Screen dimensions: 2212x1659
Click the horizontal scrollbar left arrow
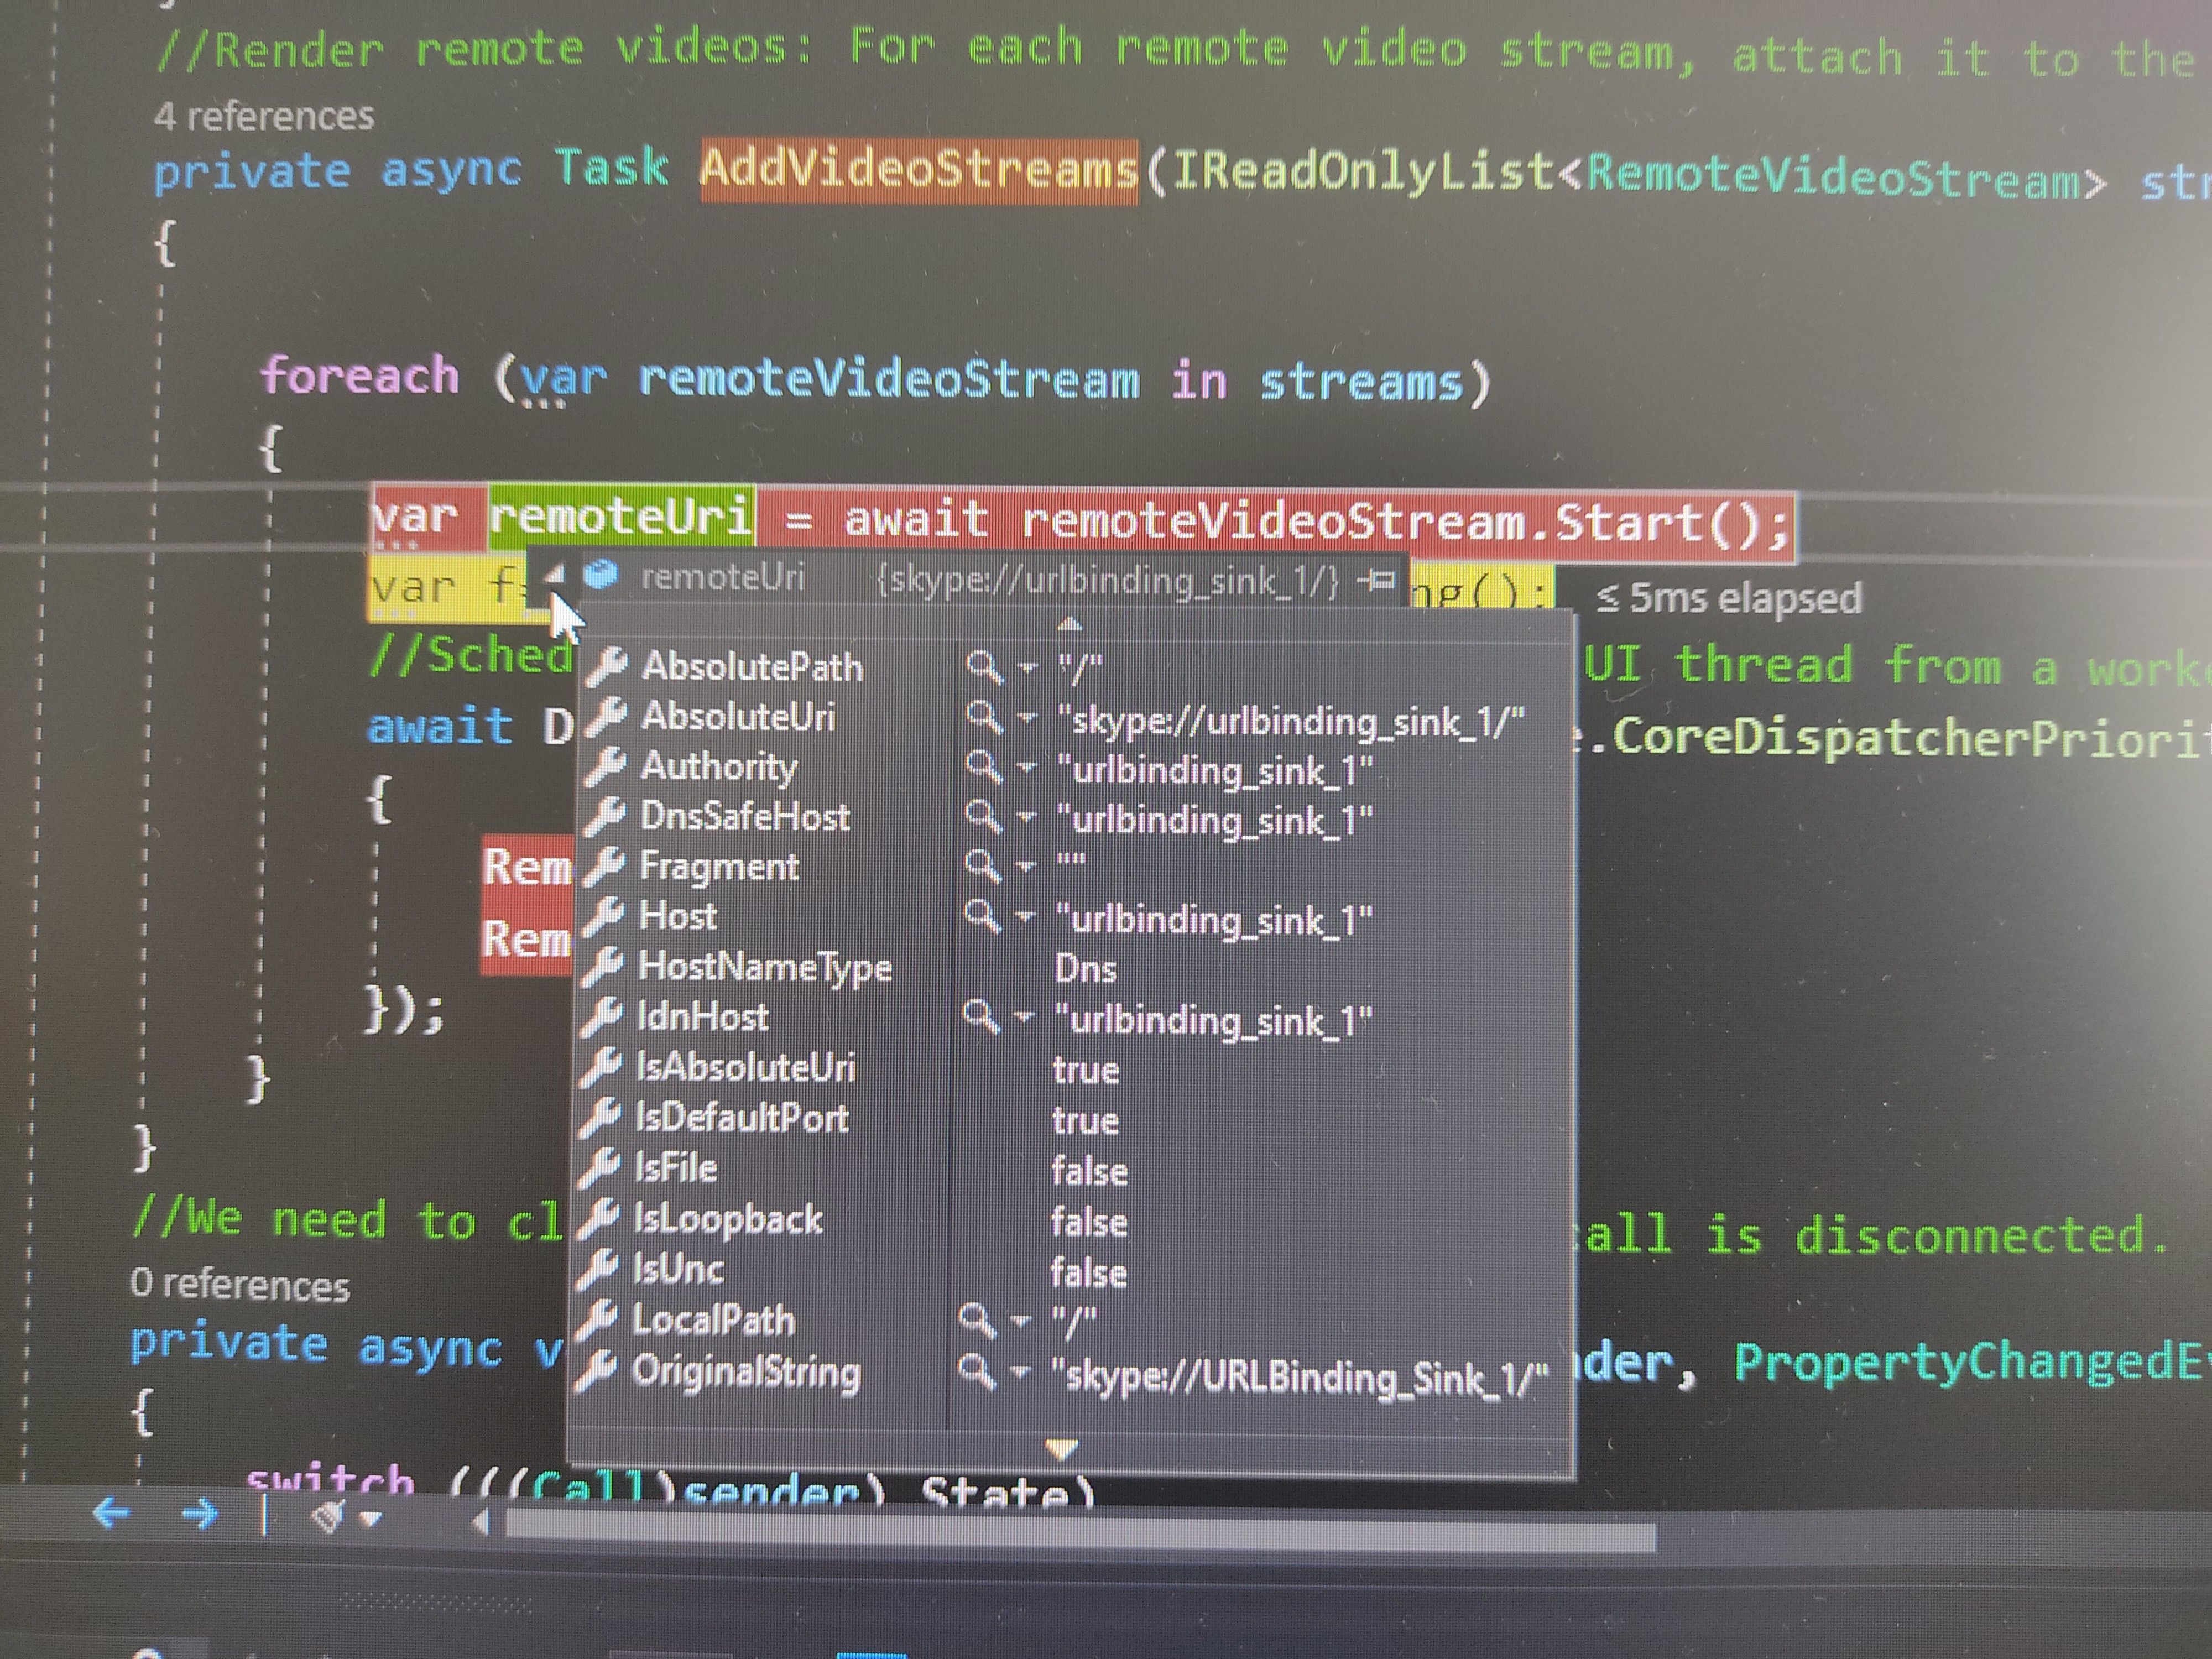[481, 1522]
